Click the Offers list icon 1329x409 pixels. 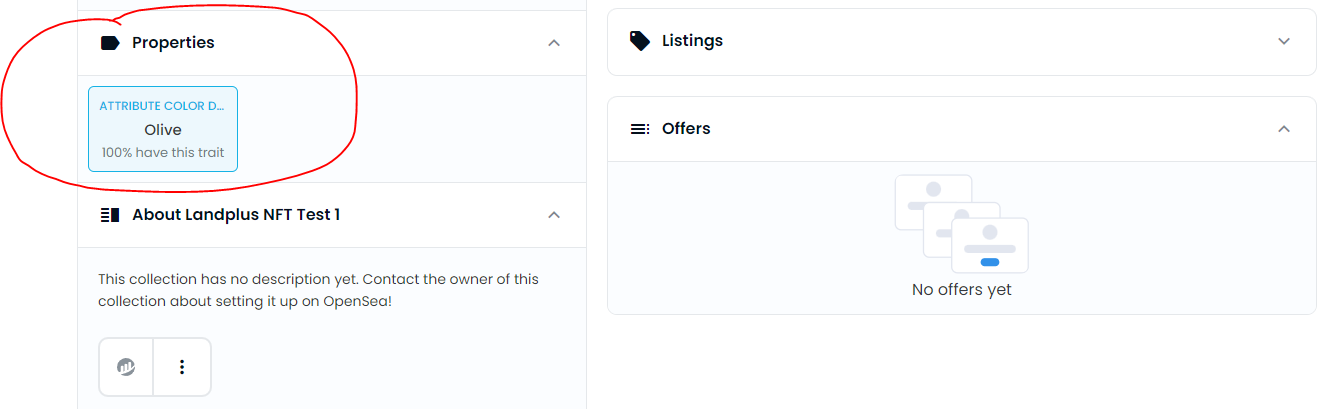pos(639,129)
